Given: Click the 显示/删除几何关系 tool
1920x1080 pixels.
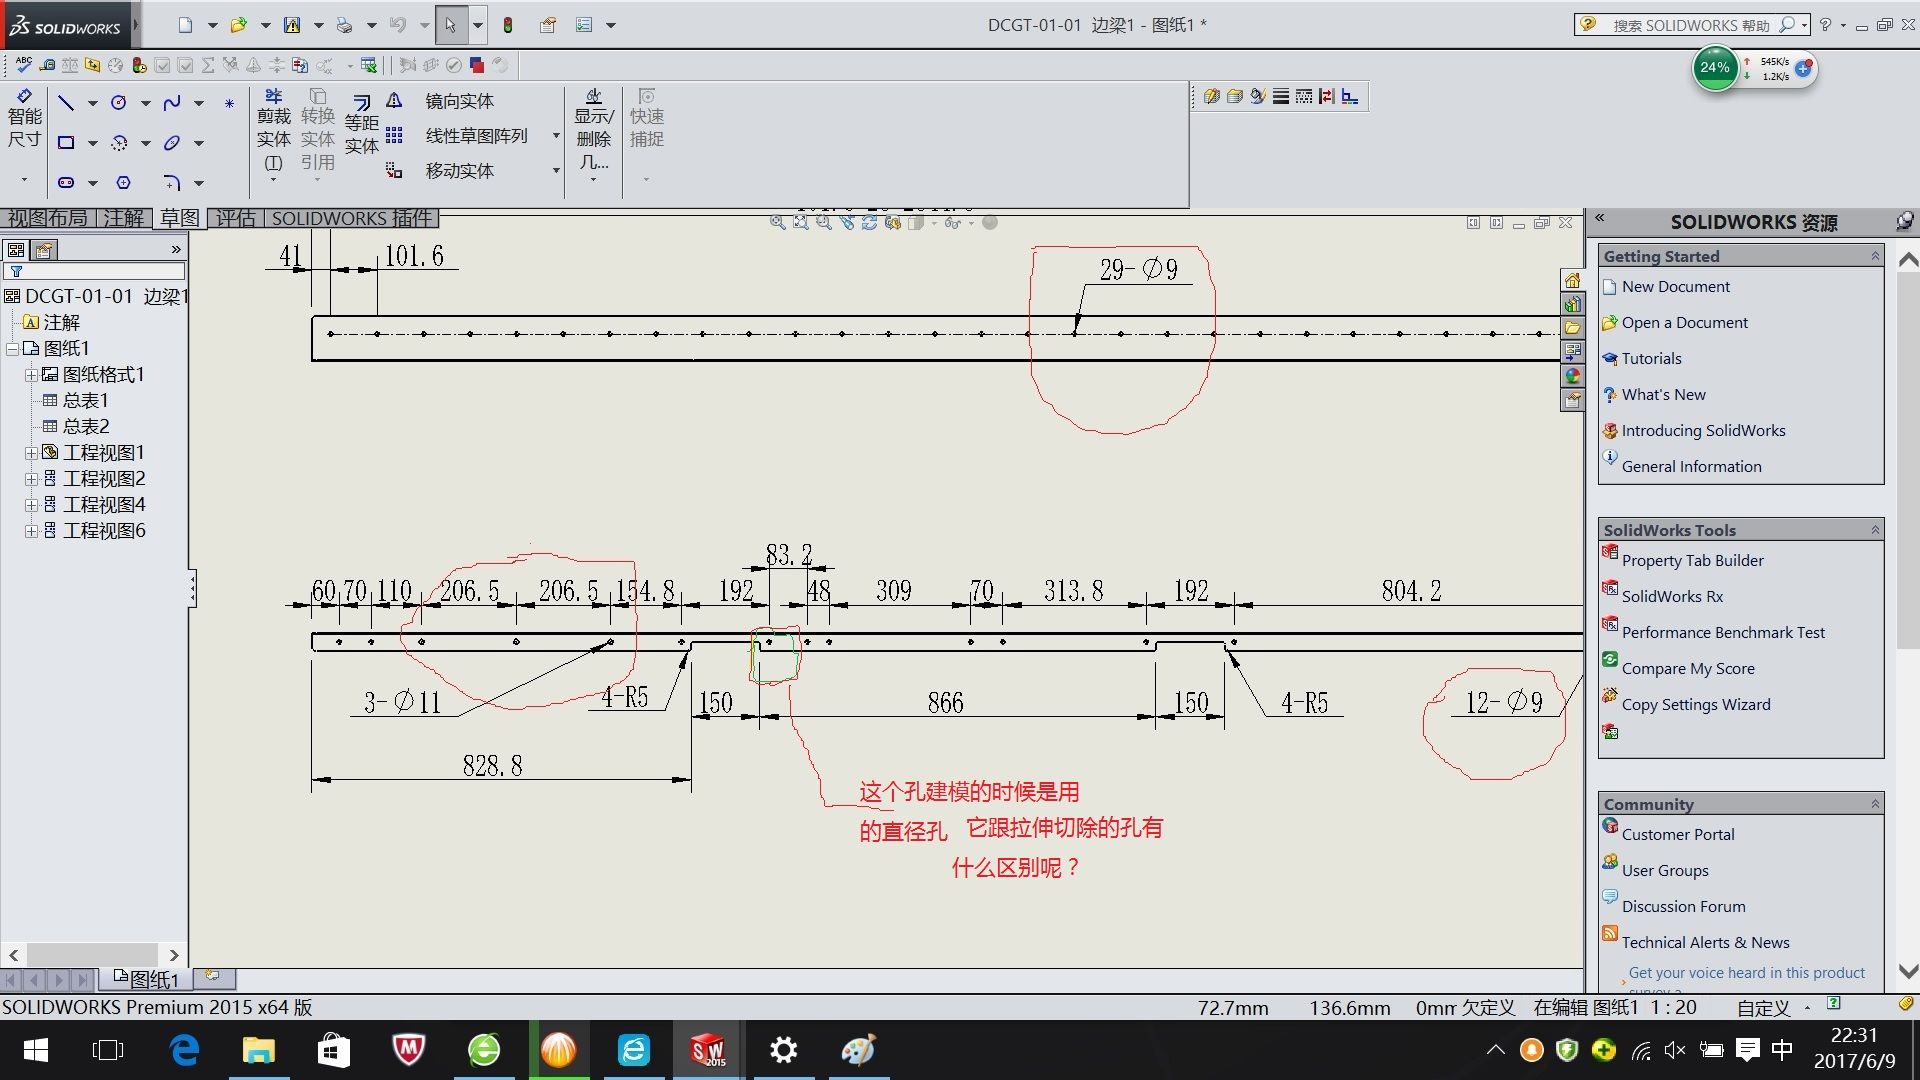Looking at the screenshot, I should click(x=594, y=130).
